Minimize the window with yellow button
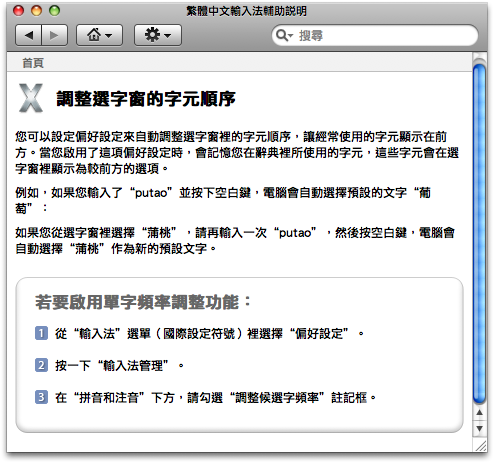 [36, 11]
